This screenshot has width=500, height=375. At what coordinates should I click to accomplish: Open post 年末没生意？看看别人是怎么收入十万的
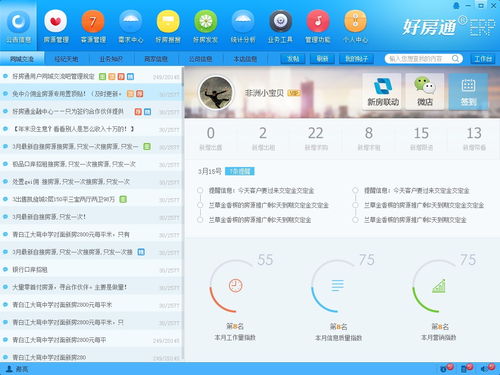click(x=73, y=129)
